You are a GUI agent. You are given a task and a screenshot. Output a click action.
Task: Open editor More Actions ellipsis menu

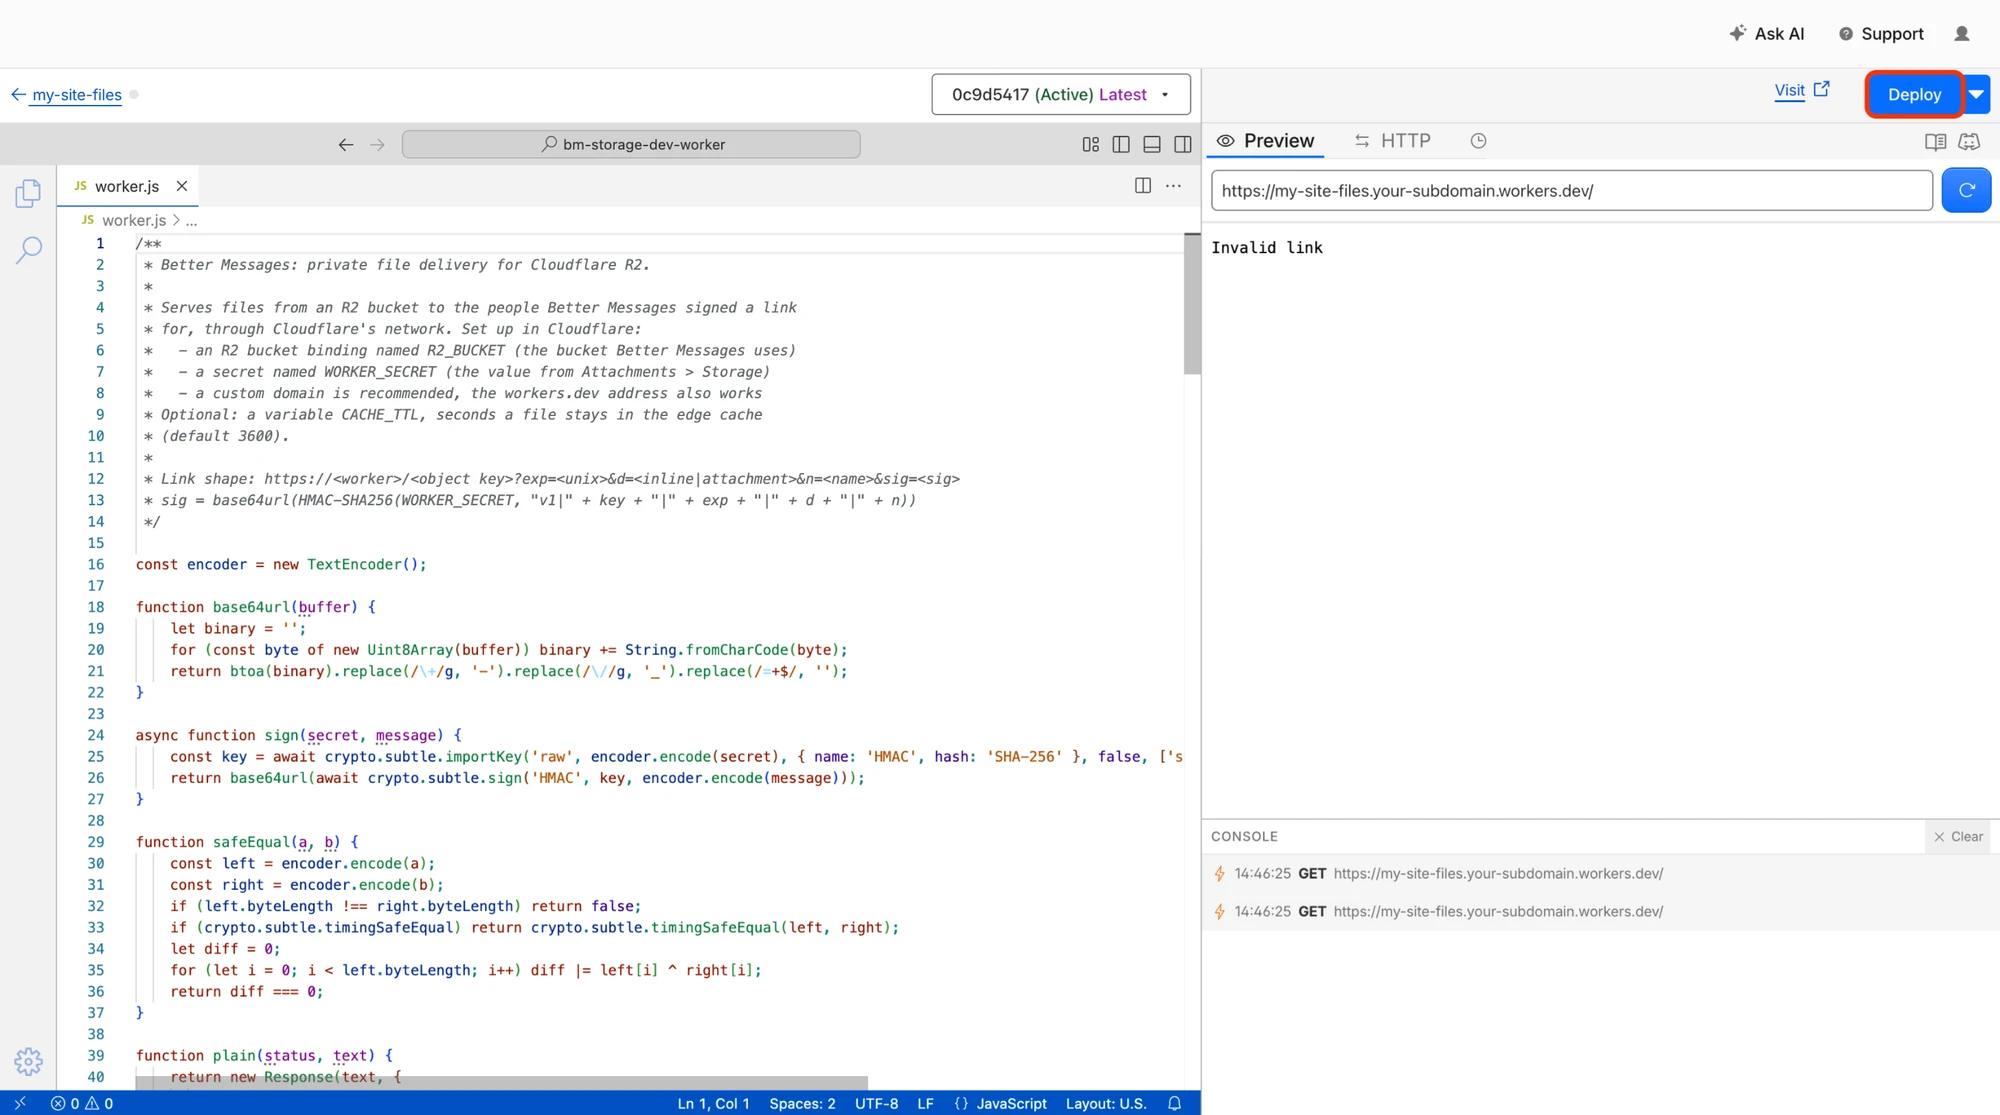coord(1174,185)
